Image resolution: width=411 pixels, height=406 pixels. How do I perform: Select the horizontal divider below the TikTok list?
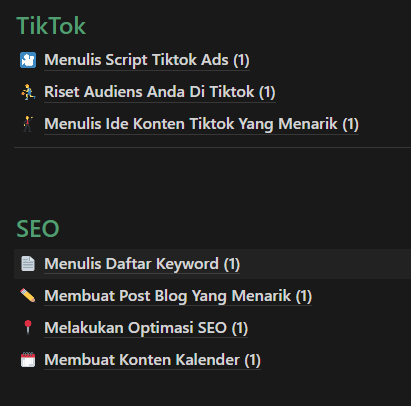coord(212,147)
